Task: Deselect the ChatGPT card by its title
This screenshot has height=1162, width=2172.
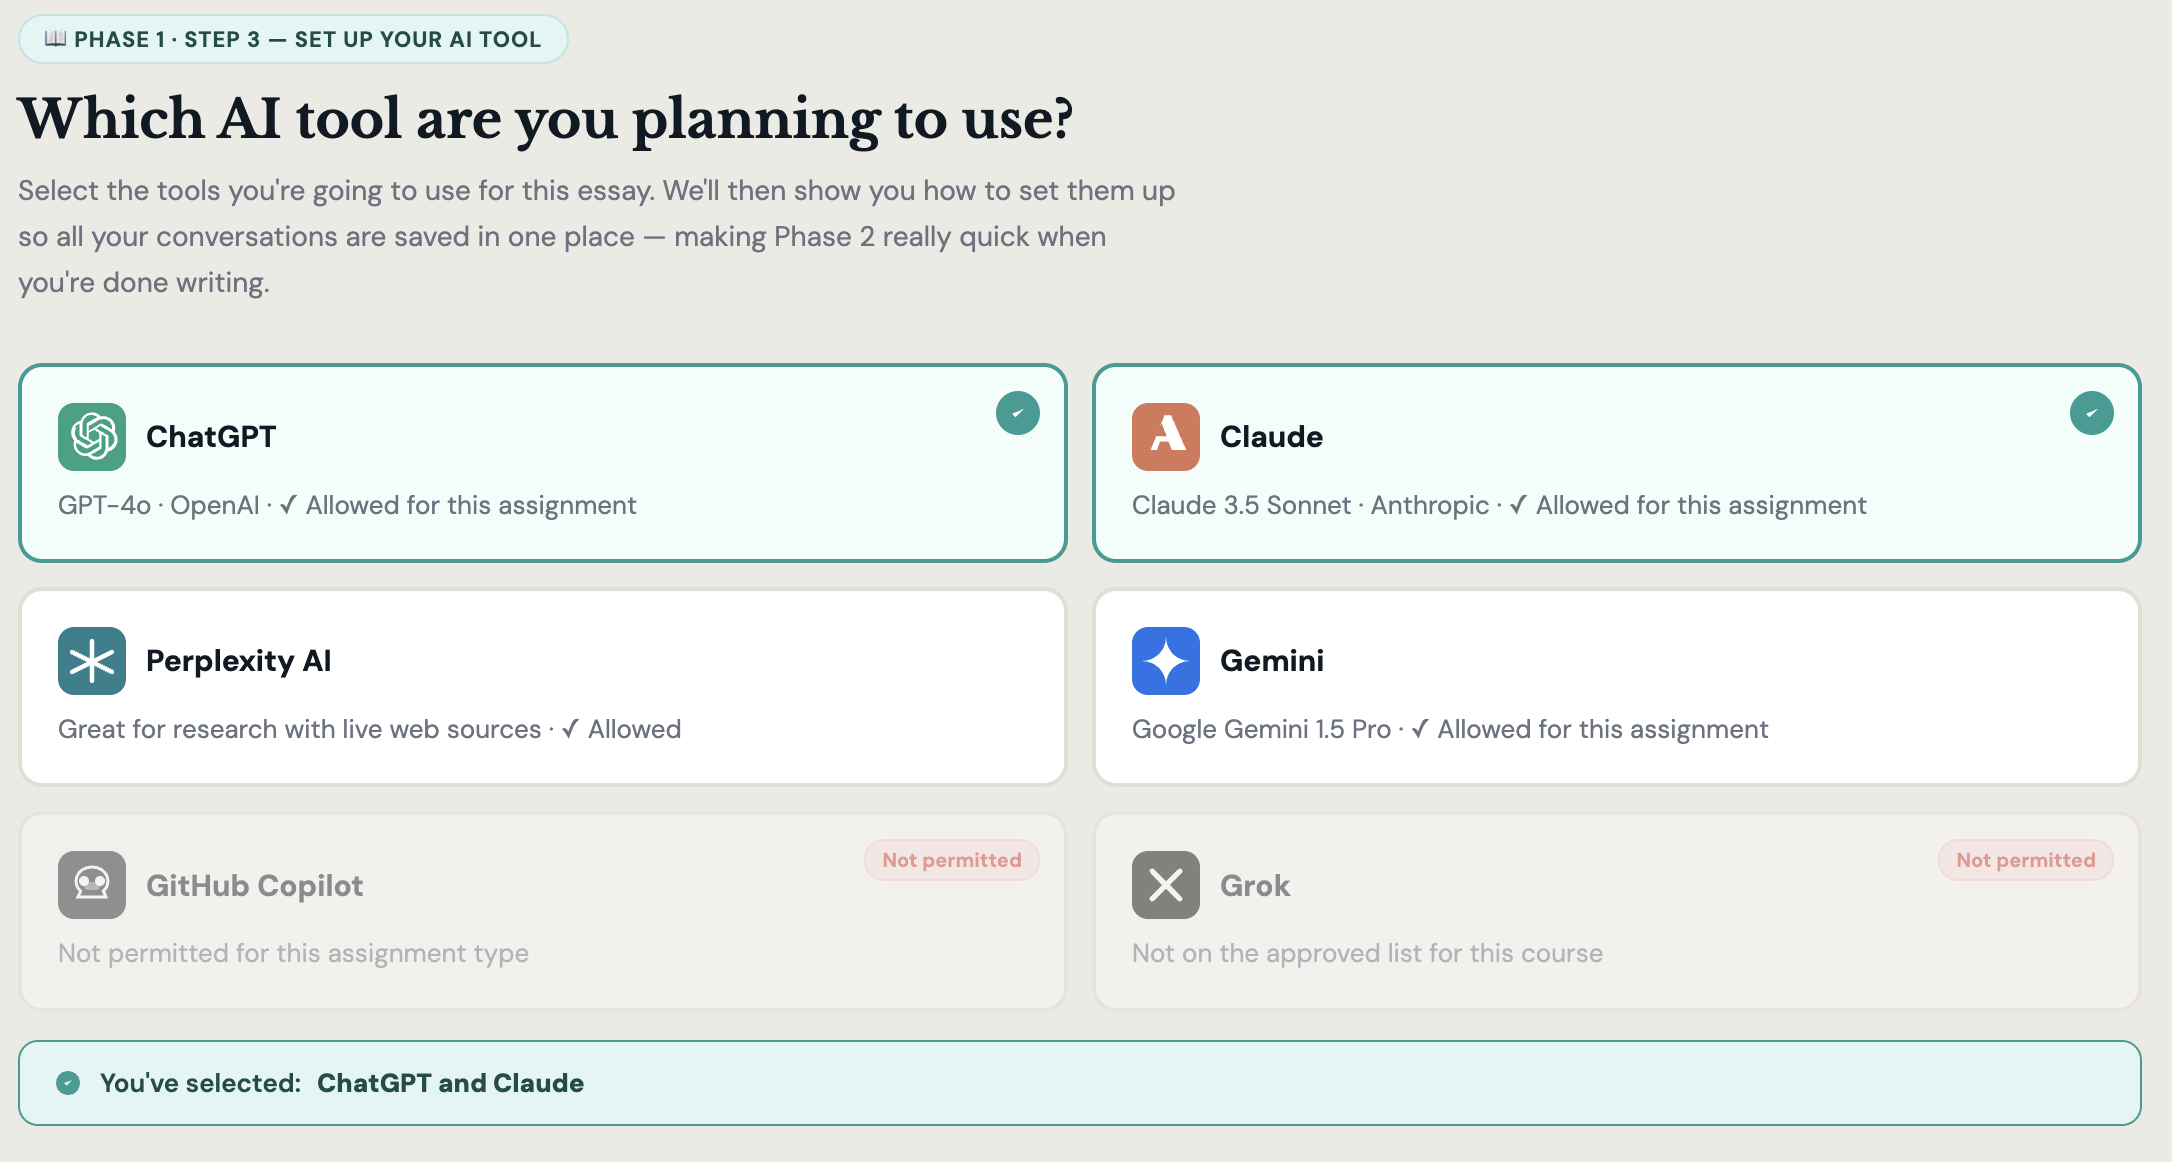Action: coord(211,437)
